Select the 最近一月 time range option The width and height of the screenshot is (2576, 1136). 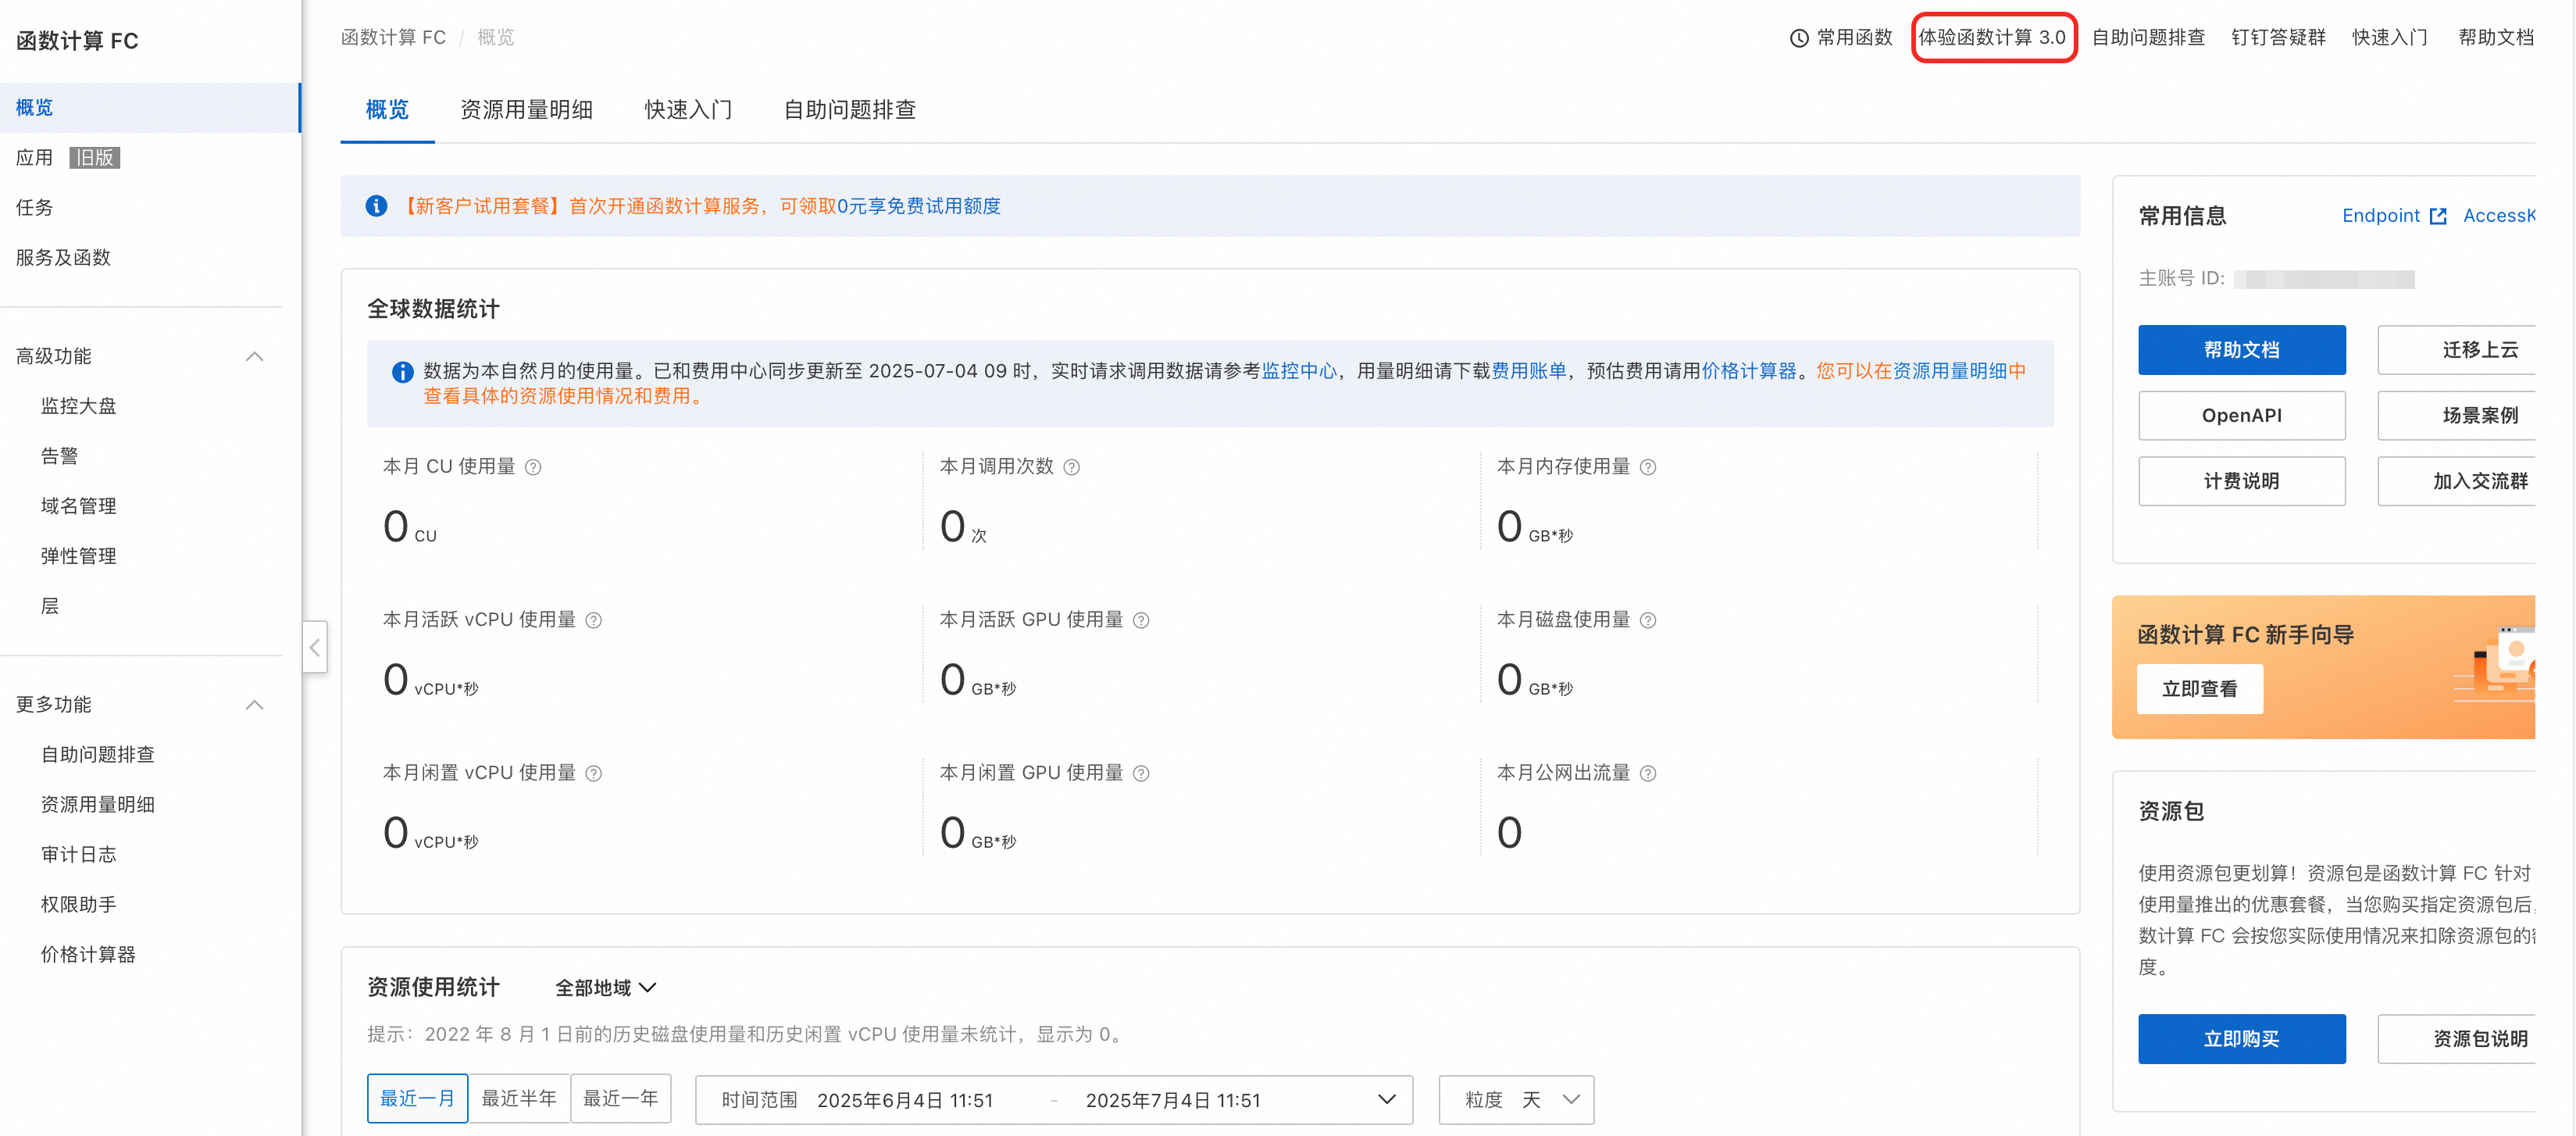[x=417, y=1098]
